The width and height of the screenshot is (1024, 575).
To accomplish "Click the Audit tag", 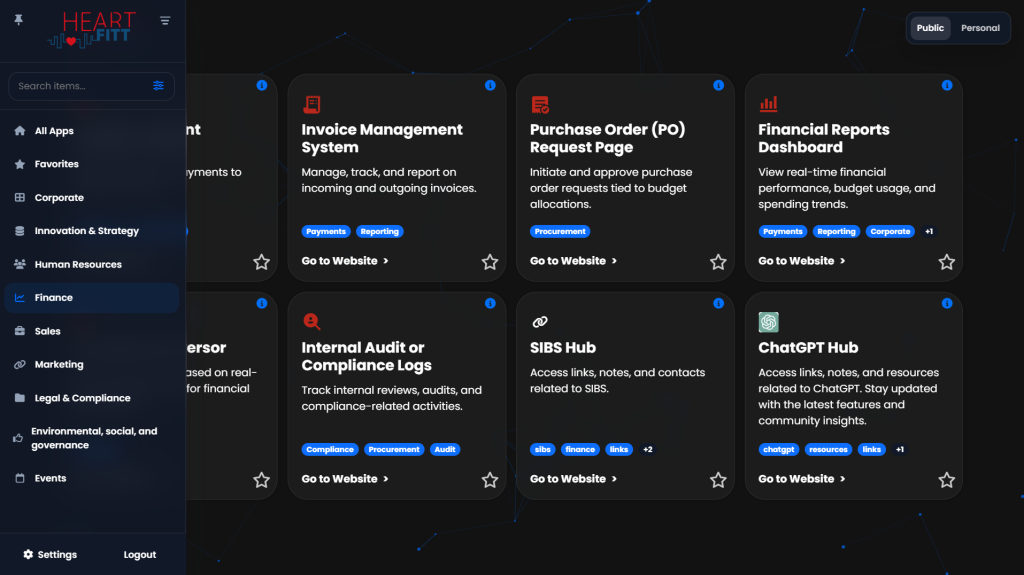I will [x=445, y=450].
